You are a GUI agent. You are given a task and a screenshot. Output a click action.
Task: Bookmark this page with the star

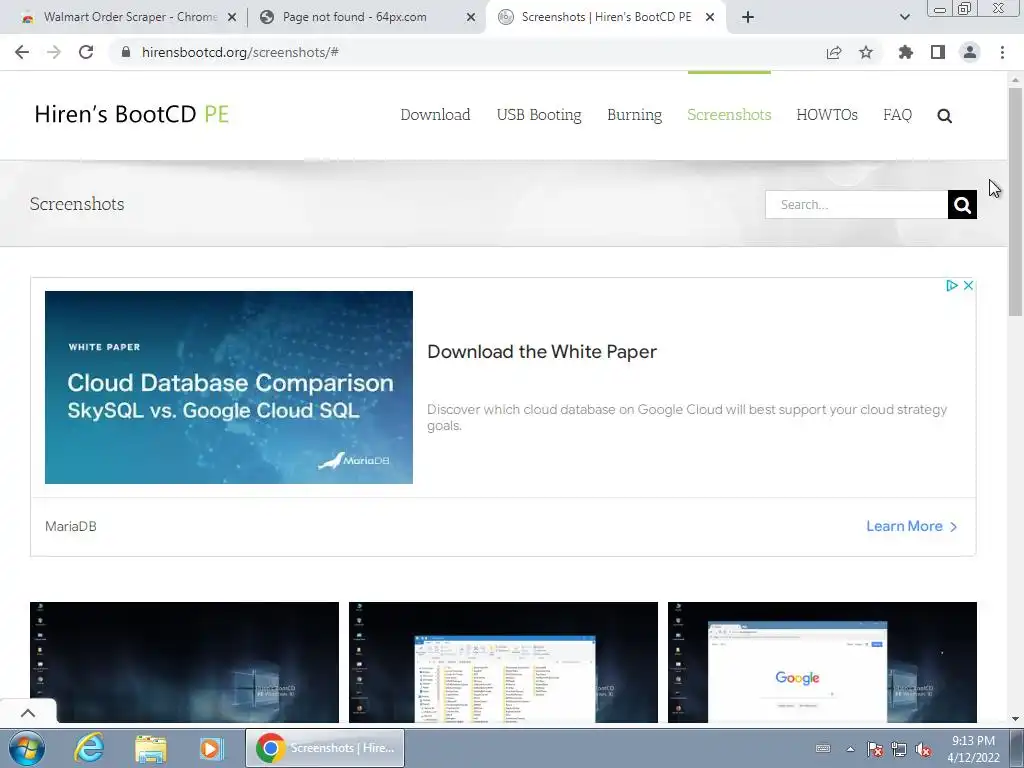[866, 52]
